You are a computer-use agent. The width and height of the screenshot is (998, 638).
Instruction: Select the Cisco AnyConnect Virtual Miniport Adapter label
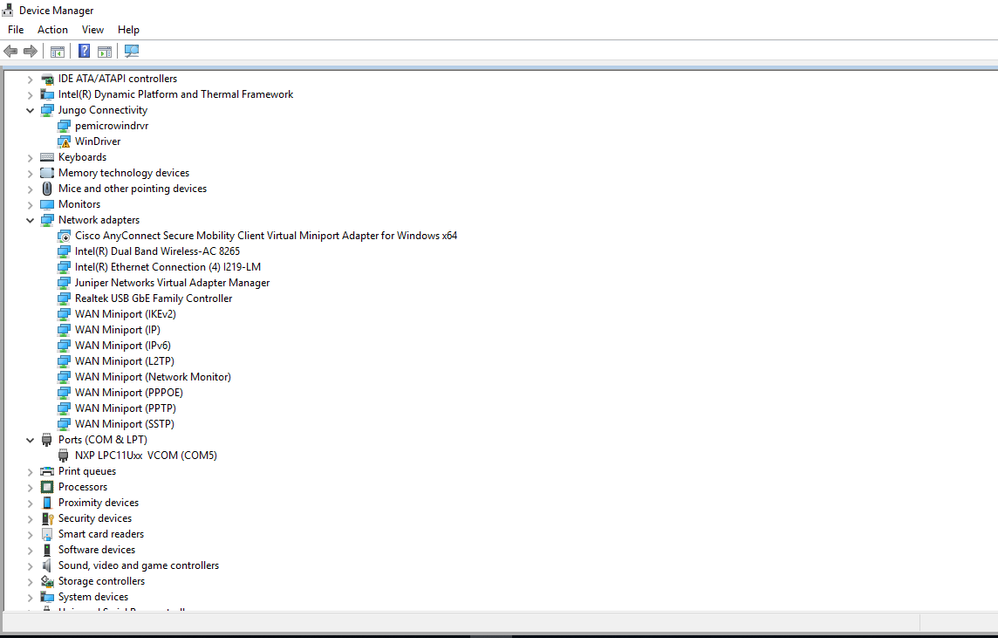(266, 236)
